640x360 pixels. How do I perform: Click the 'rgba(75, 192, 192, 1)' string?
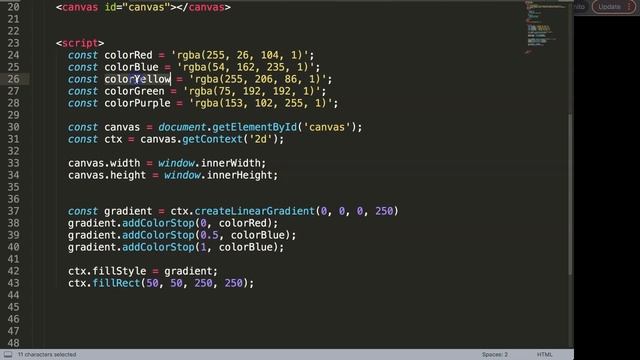pyautogui.click(x=252, y=91)
